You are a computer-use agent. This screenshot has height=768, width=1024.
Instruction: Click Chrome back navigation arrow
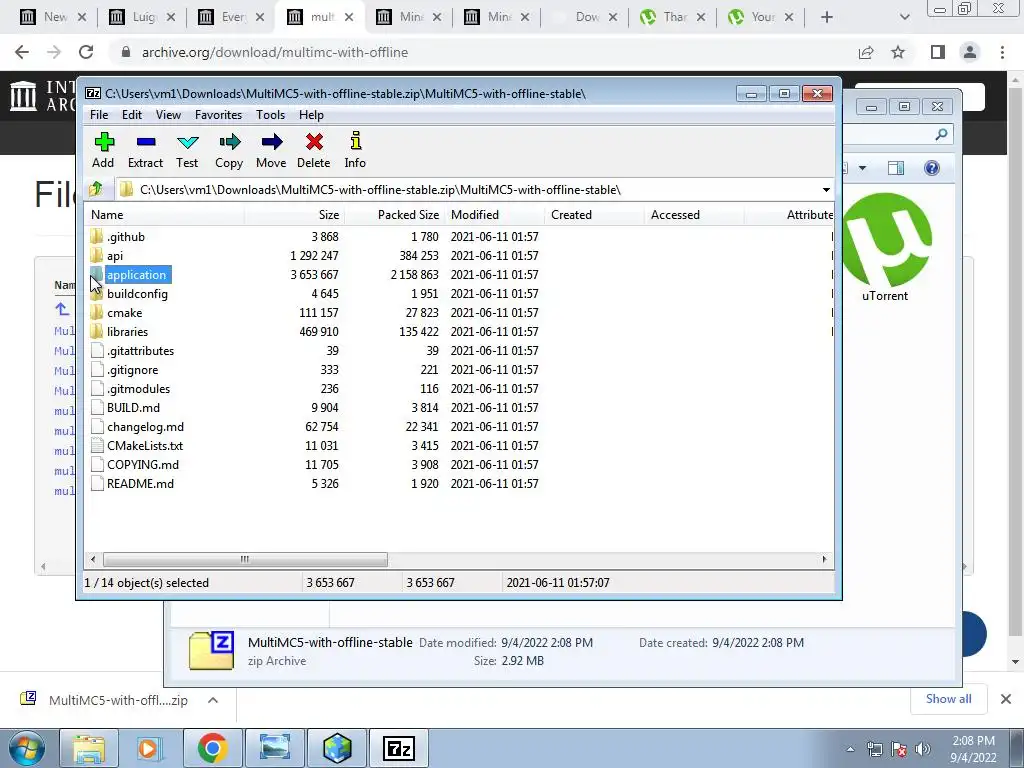[22, 52]
